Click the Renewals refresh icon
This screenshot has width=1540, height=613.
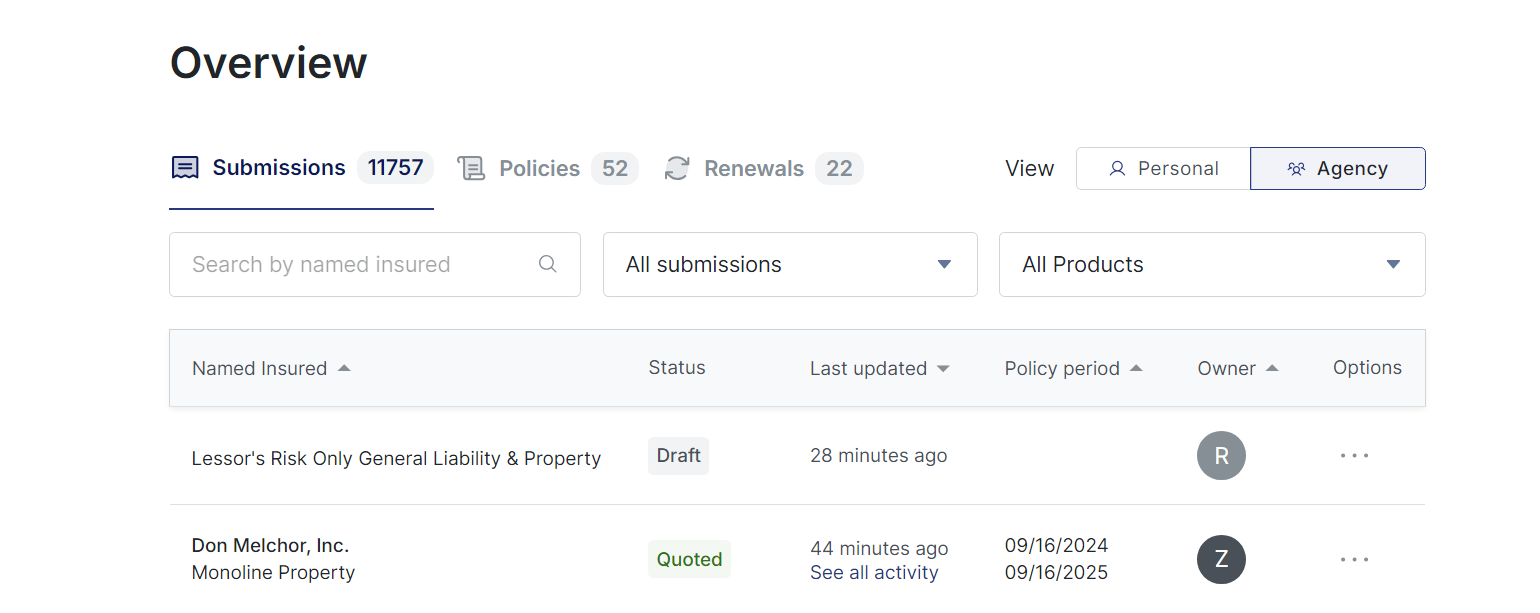pyautogui.click(x=677, y=168)
